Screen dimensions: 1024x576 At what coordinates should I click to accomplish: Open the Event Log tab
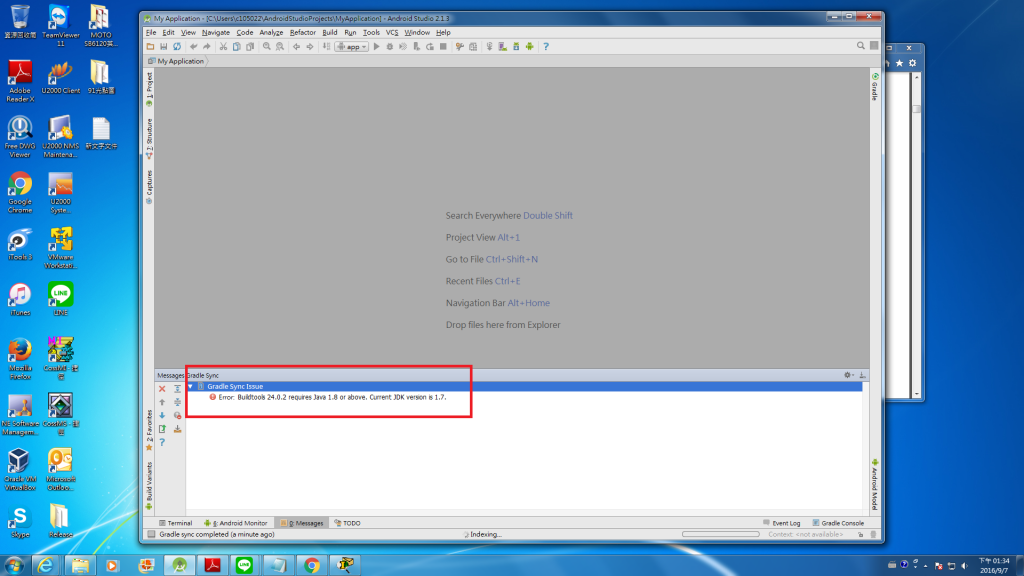[782, 523]
